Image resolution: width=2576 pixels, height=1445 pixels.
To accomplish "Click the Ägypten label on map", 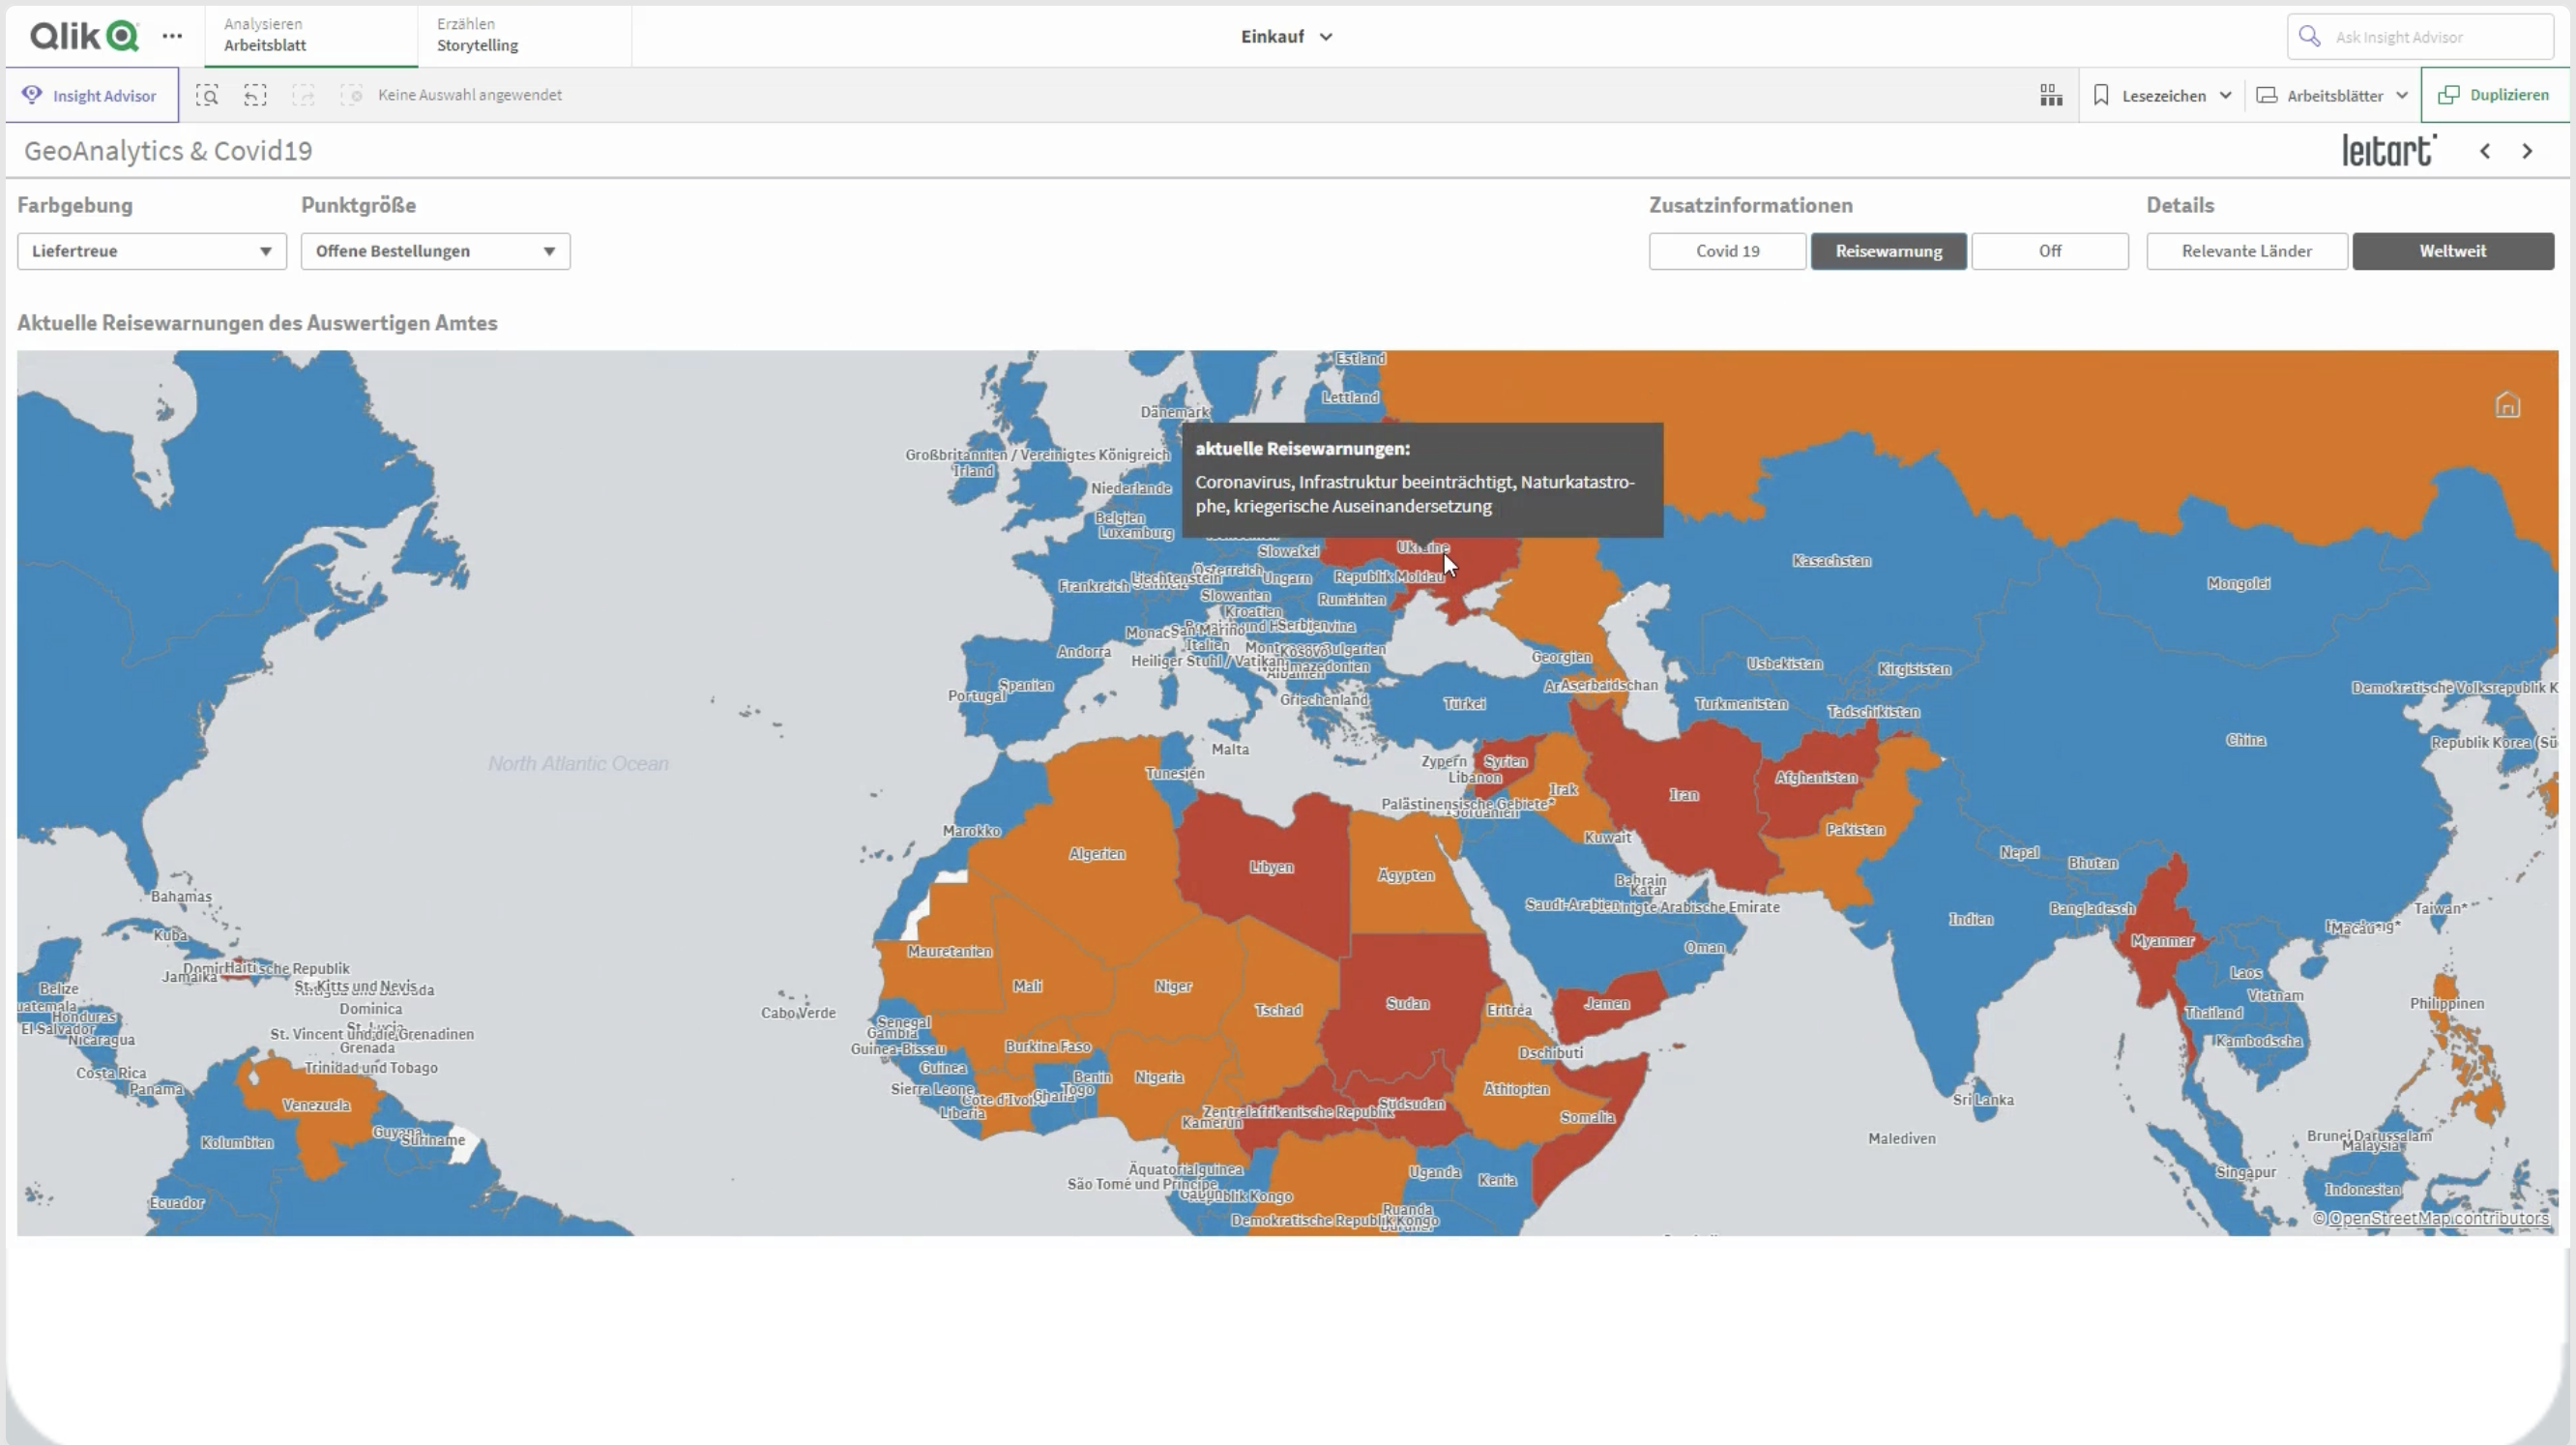I will pos(1406,875).
